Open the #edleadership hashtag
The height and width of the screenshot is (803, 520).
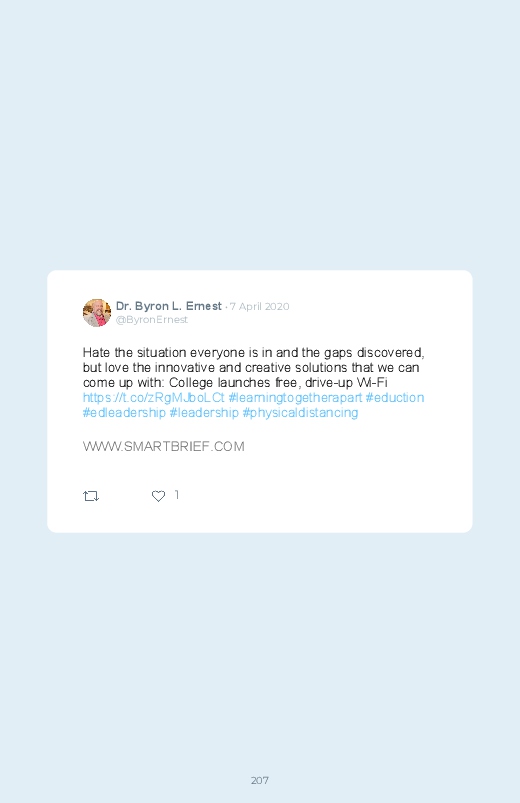coord(124,412)
